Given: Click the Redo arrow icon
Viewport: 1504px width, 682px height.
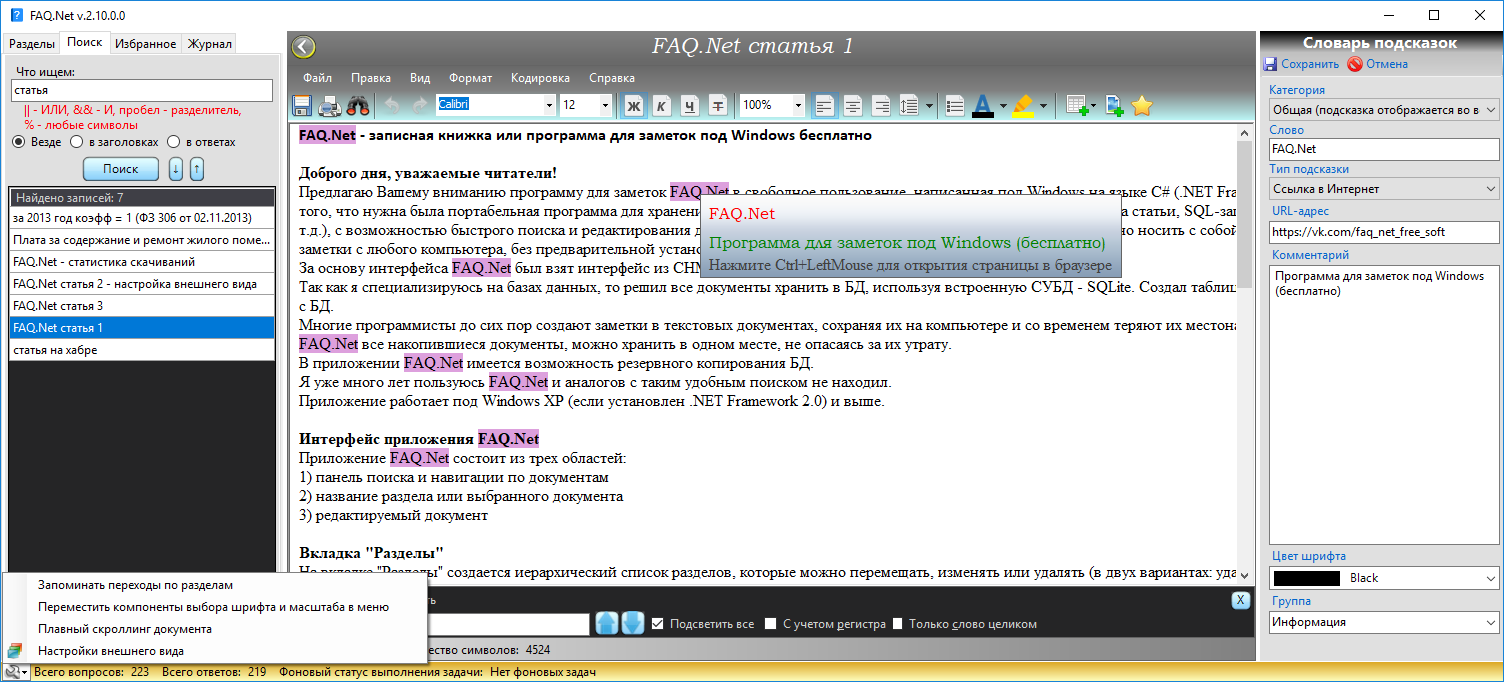Looking at the screenshot, I should pos(418,105).
